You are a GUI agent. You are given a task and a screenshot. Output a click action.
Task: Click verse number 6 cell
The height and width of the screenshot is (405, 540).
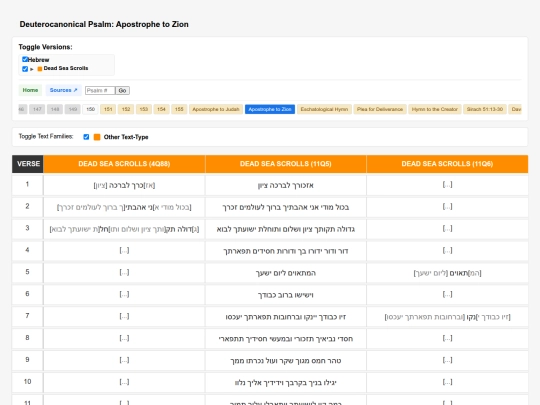pyautogui.click(x=28, y=294)
